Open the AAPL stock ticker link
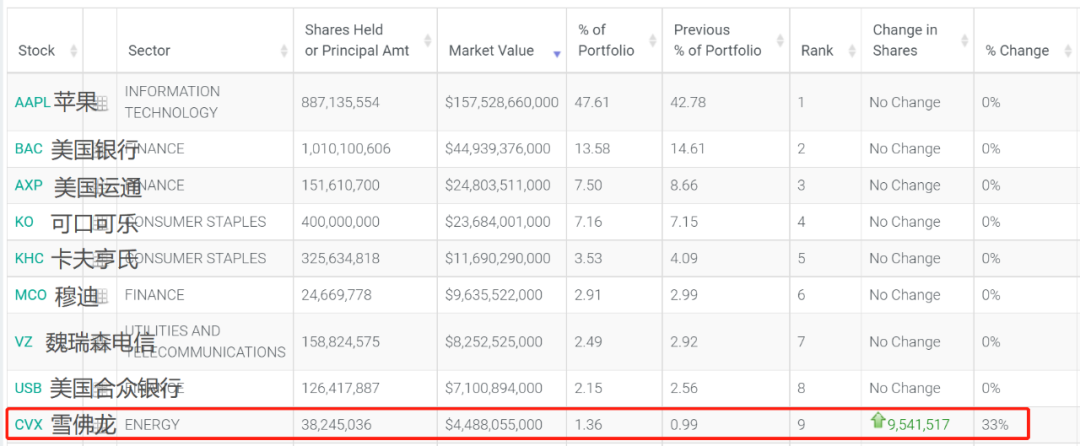This screenshot has height=446, width=1080. coord(31,102)
